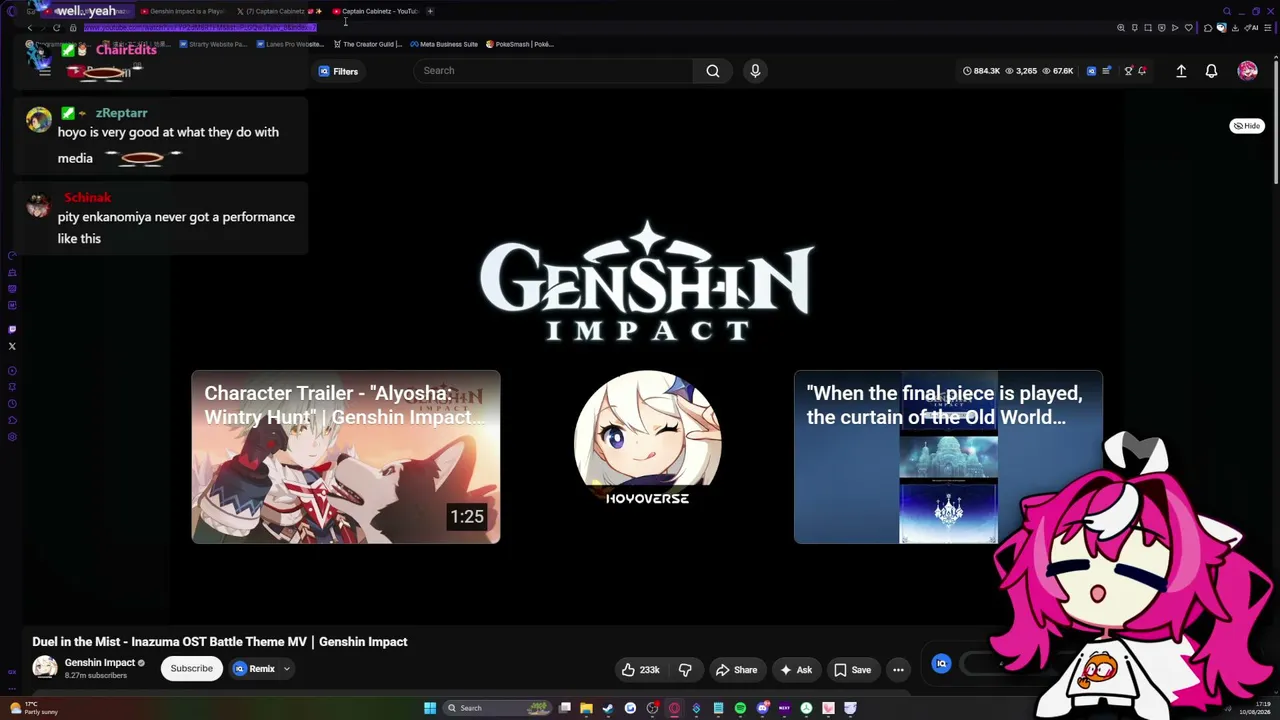The image size is (1280, 720).
Task: Open the browser easy-setup sliders icon
Action: coord(1269,28)
